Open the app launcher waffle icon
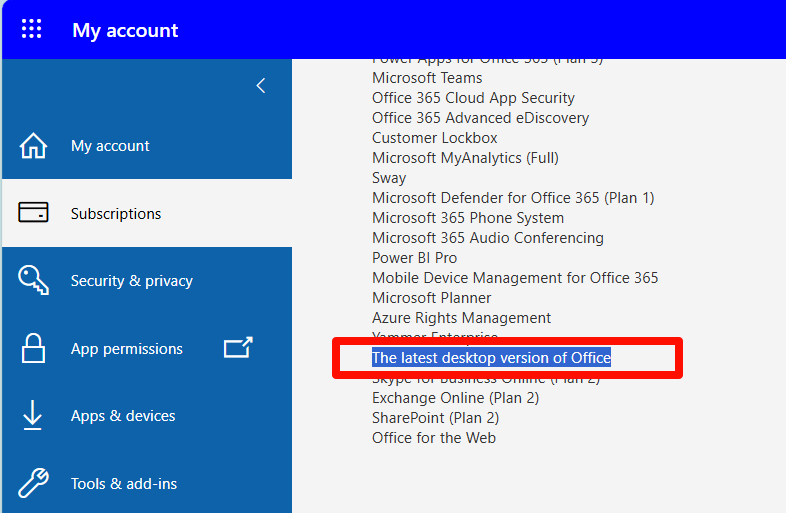The height and width of the screenshot is (513, 786). click(32, 29)
